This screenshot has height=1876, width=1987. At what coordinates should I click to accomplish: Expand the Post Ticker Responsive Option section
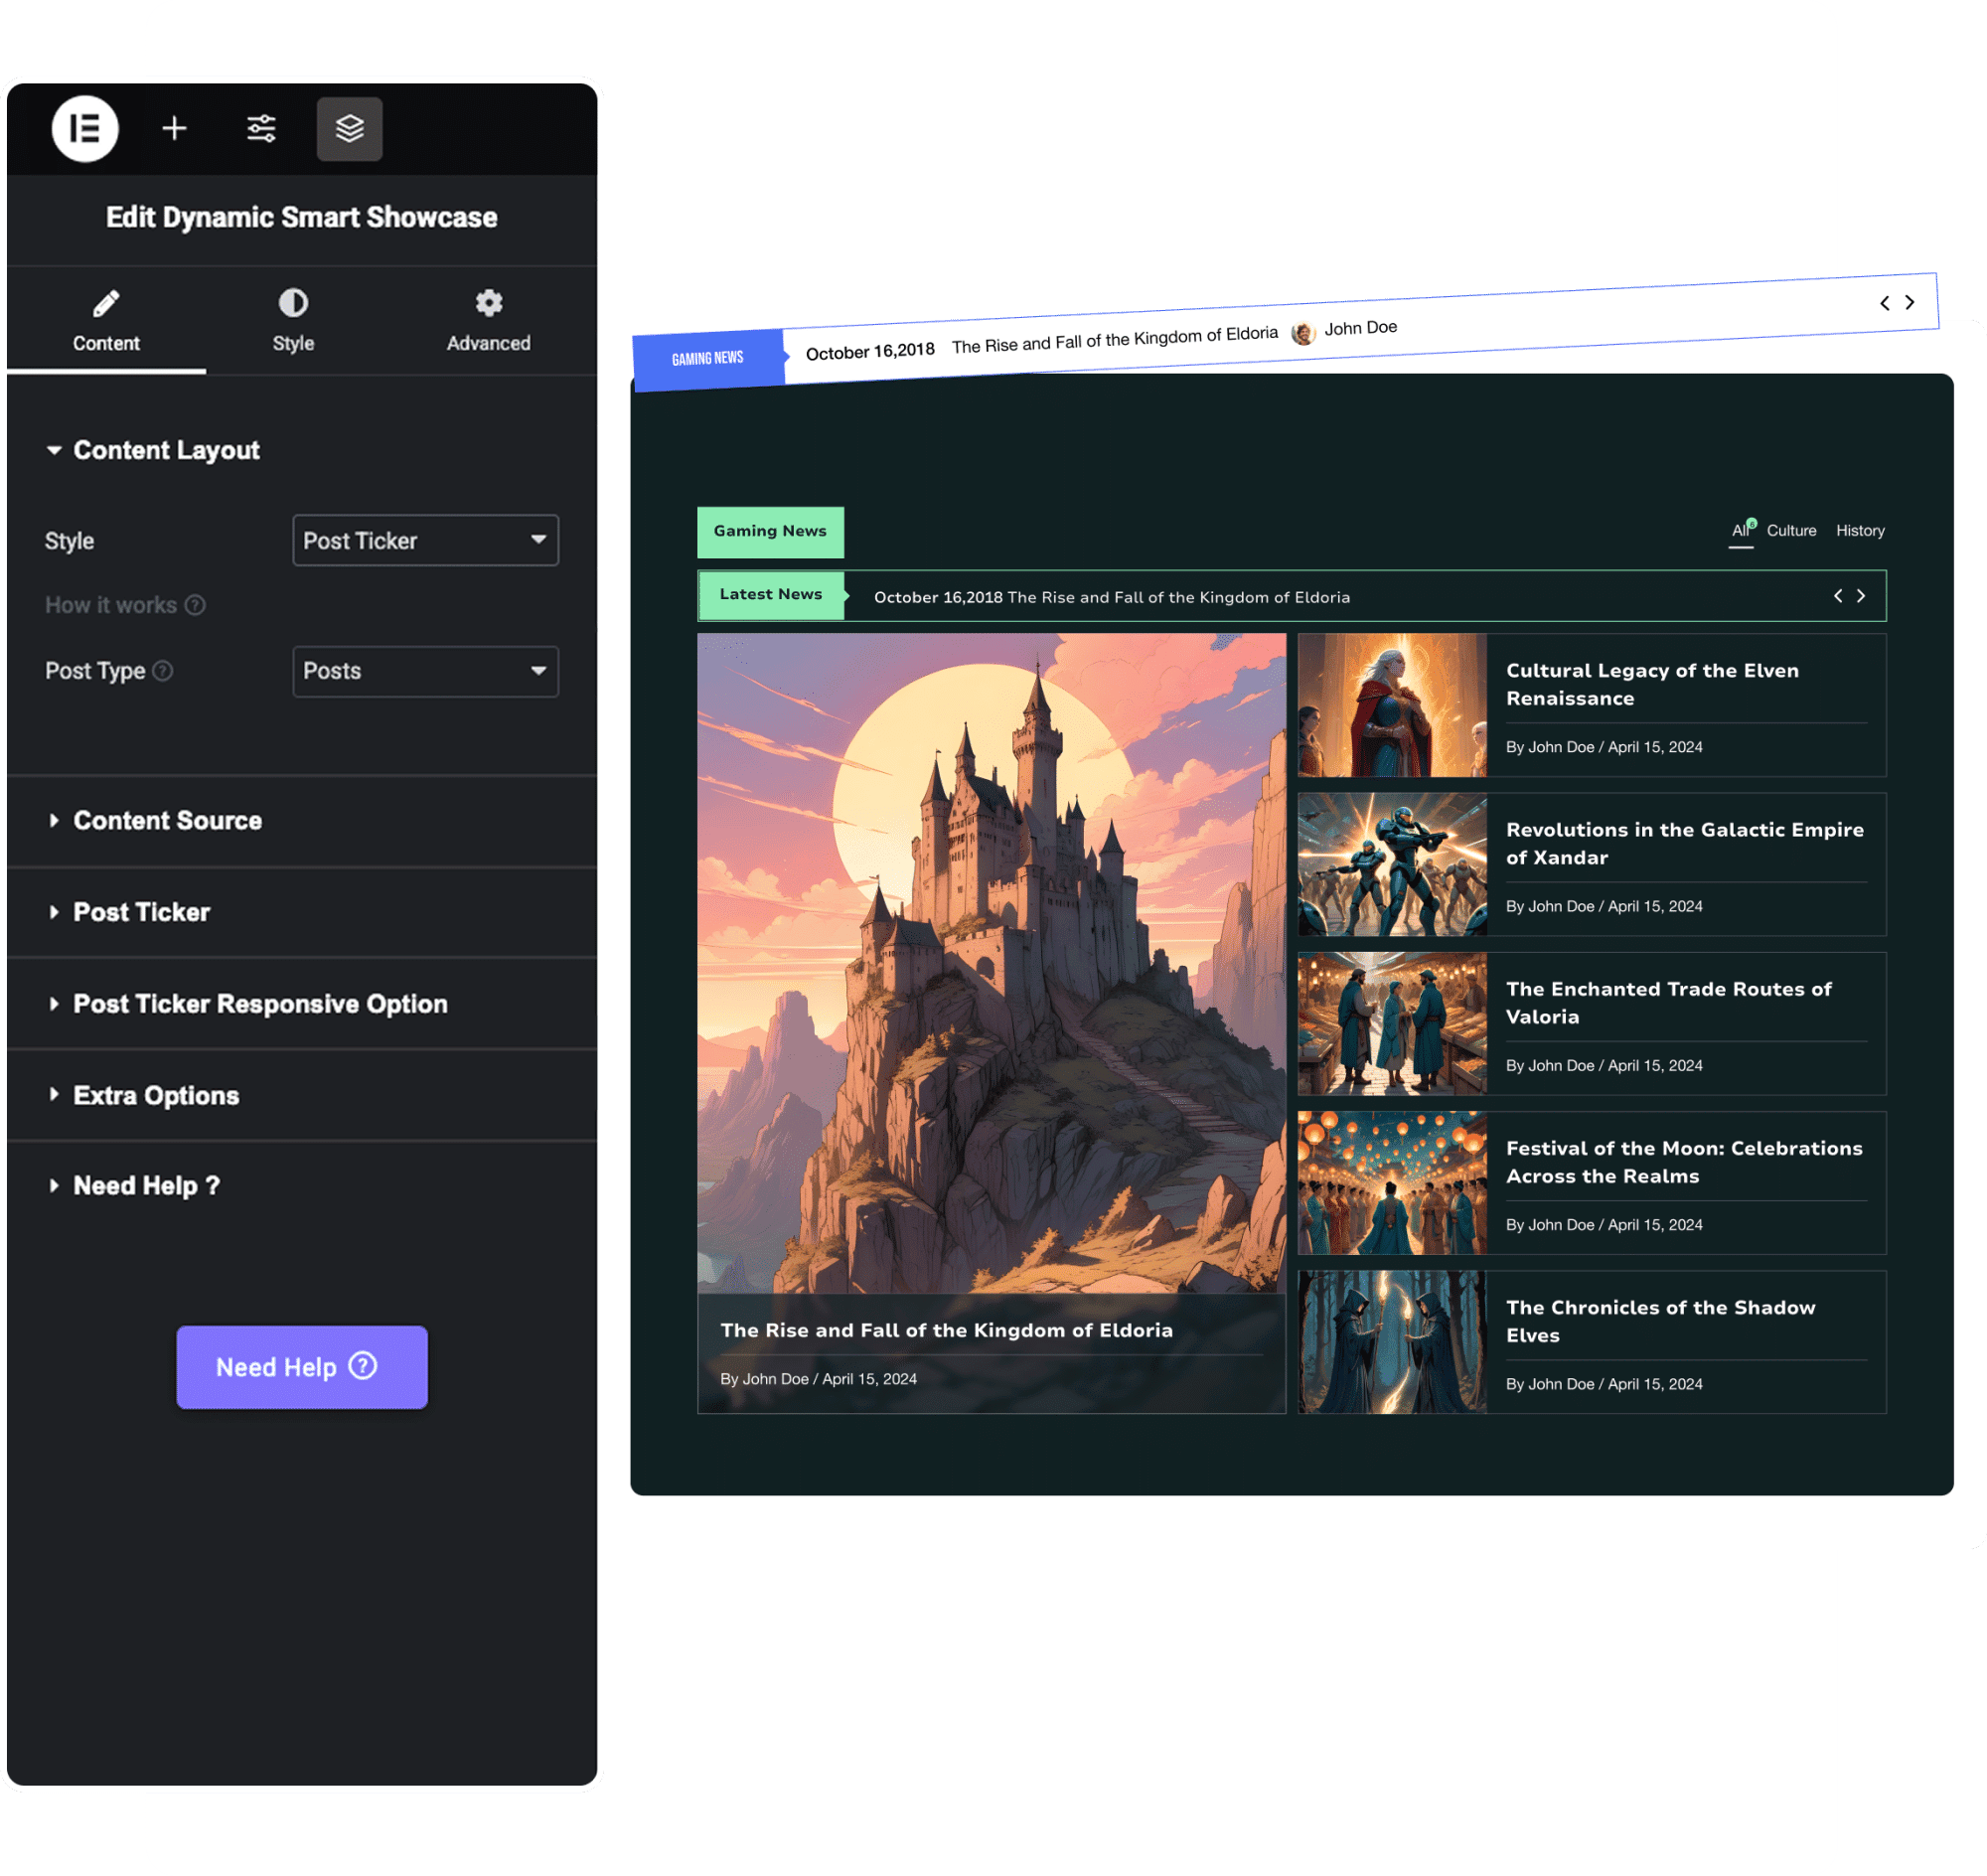[260, 1003]
